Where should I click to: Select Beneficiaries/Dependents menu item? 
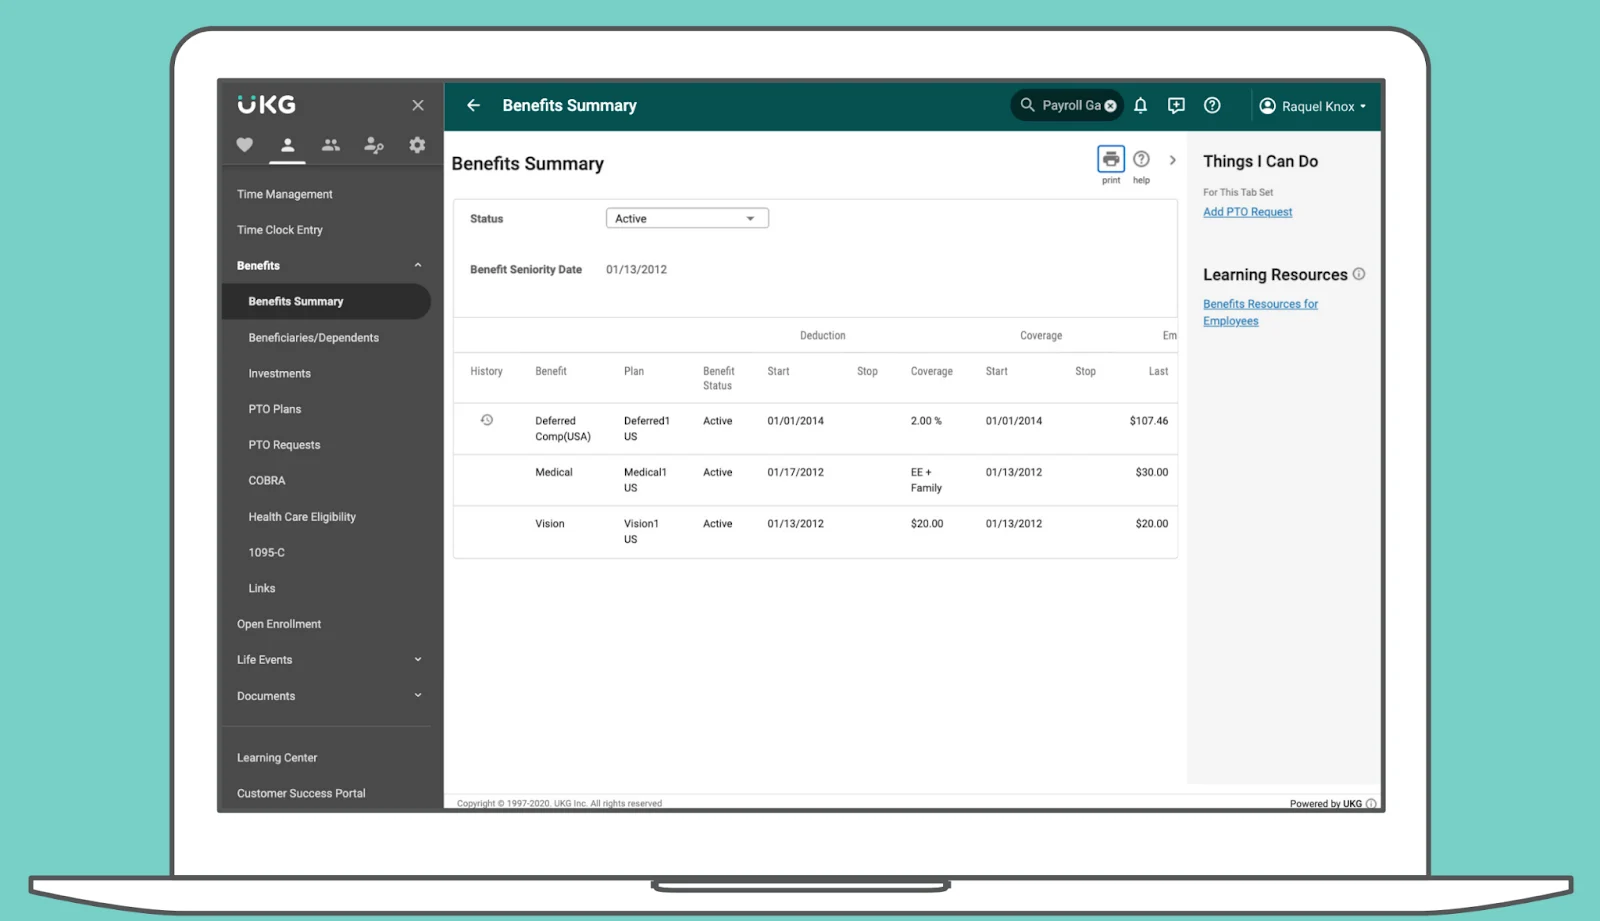click(x=314, y=338)
